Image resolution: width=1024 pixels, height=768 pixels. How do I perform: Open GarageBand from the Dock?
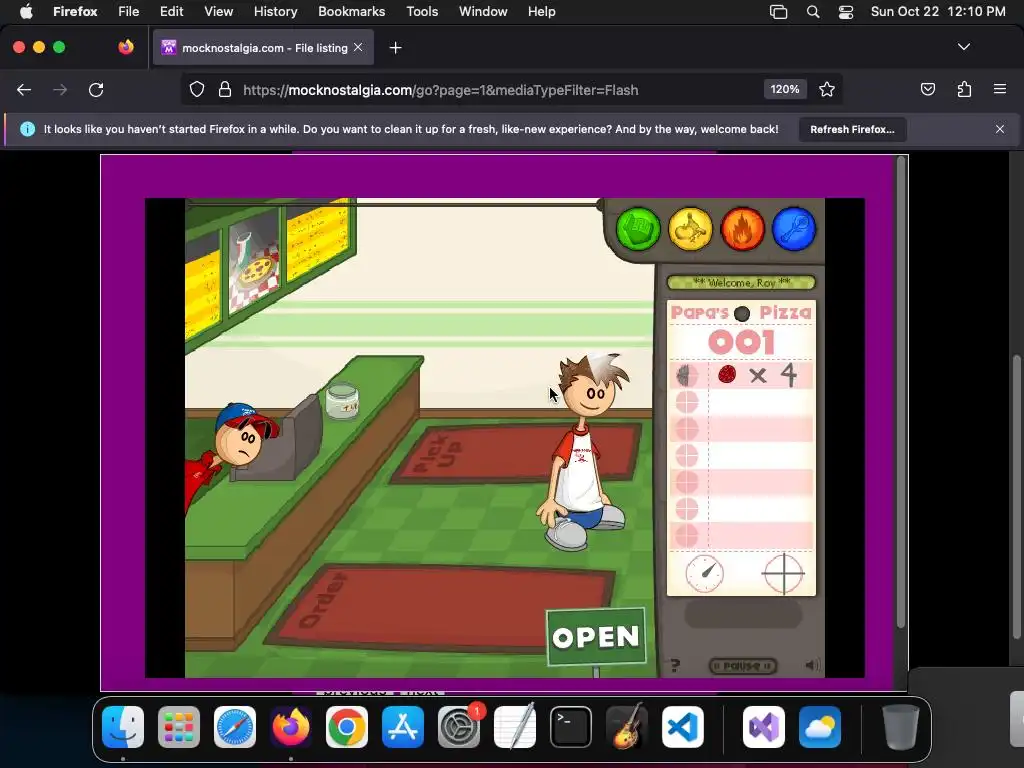pos(627,727)
